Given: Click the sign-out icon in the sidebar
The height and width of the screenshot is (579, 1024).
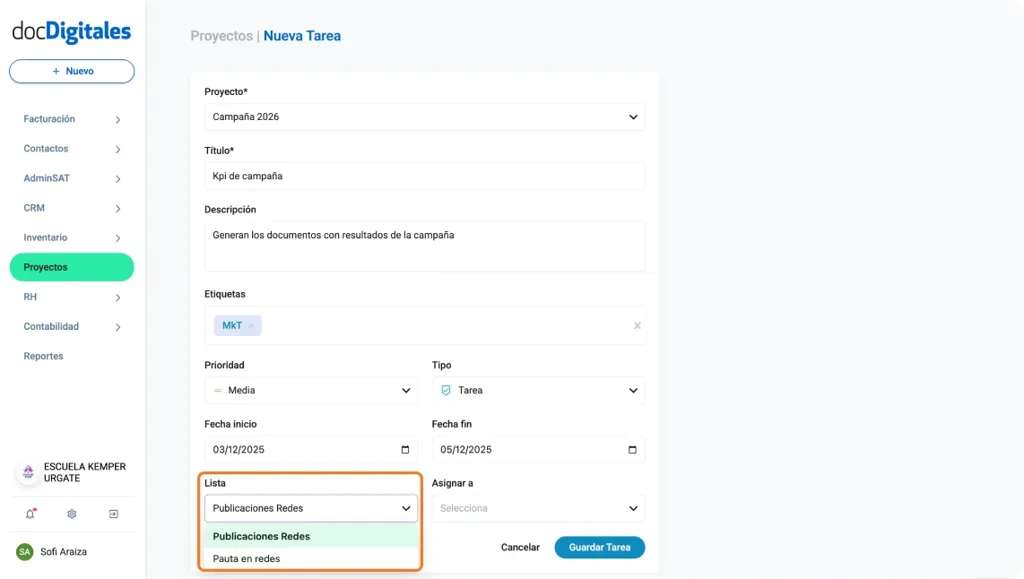Looking at the screenshot, I should click(113, 513).
